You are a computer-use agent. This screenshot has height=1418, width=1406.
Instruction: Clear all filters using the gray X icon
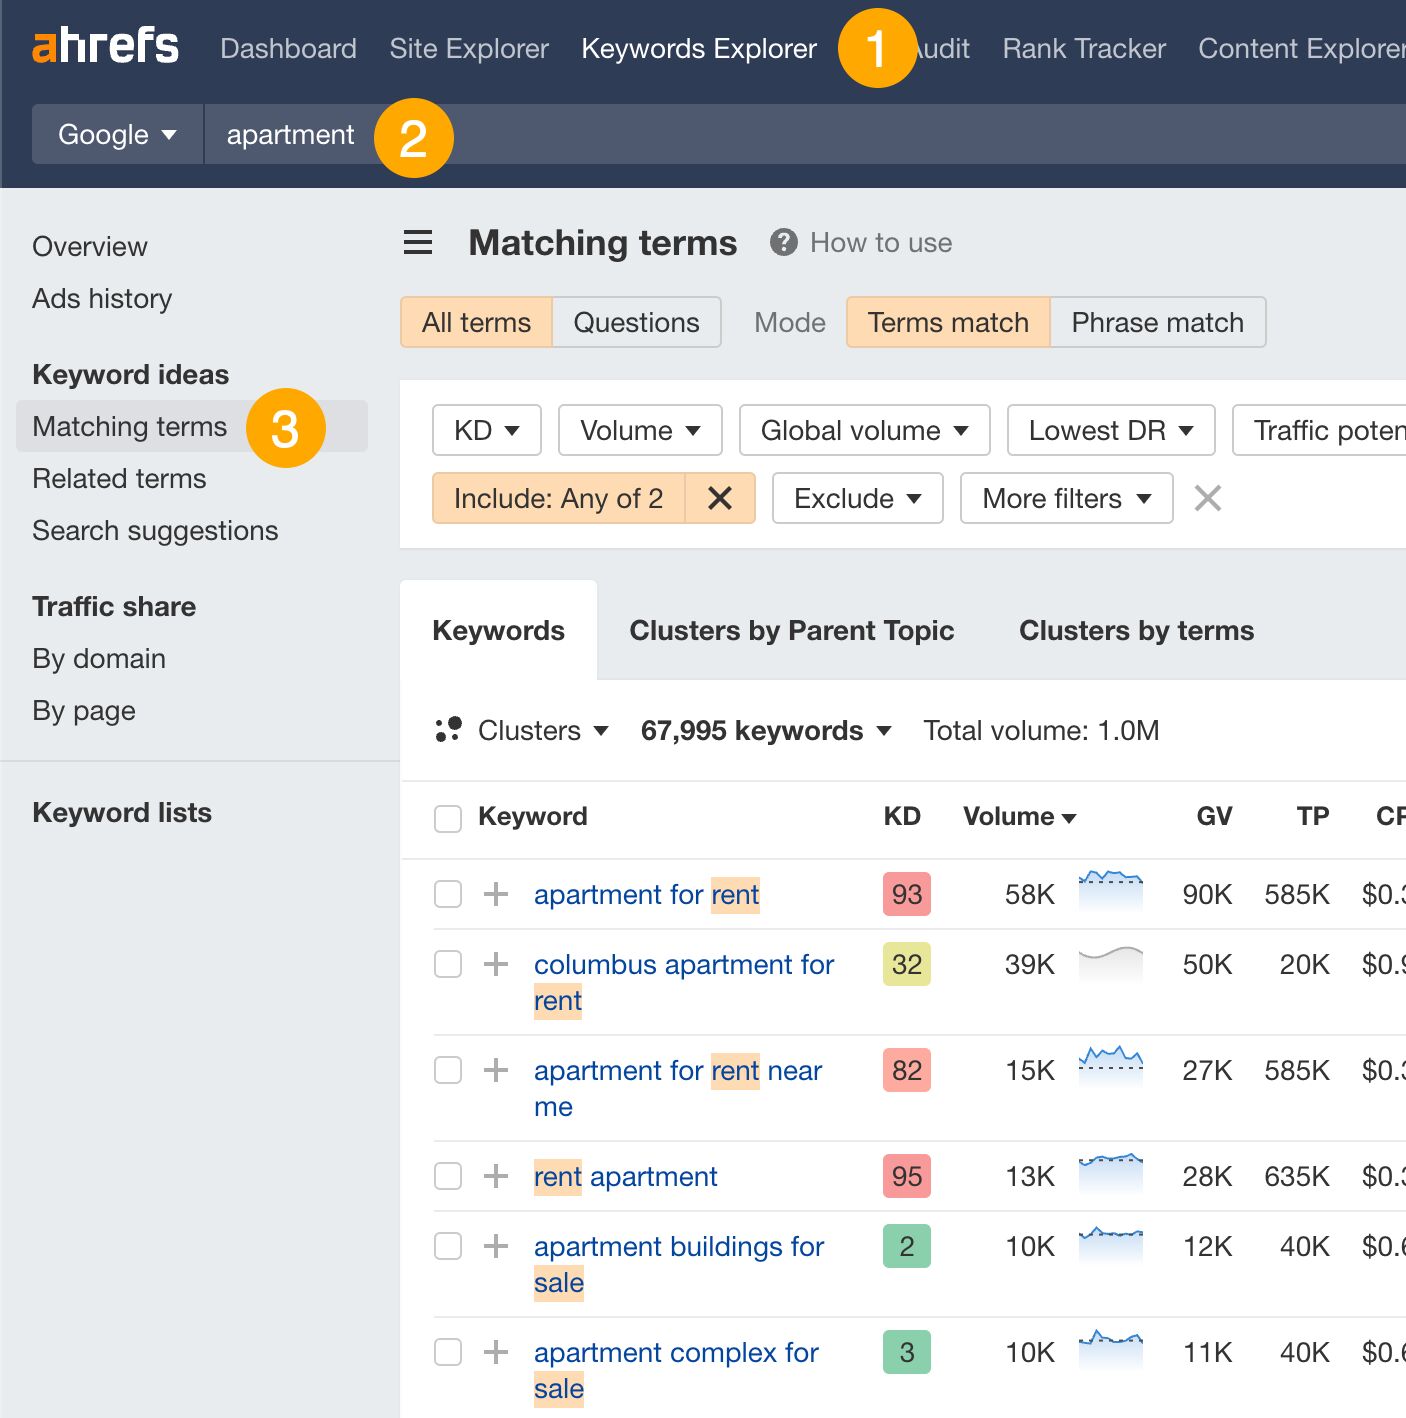[x=1207, y=498]
